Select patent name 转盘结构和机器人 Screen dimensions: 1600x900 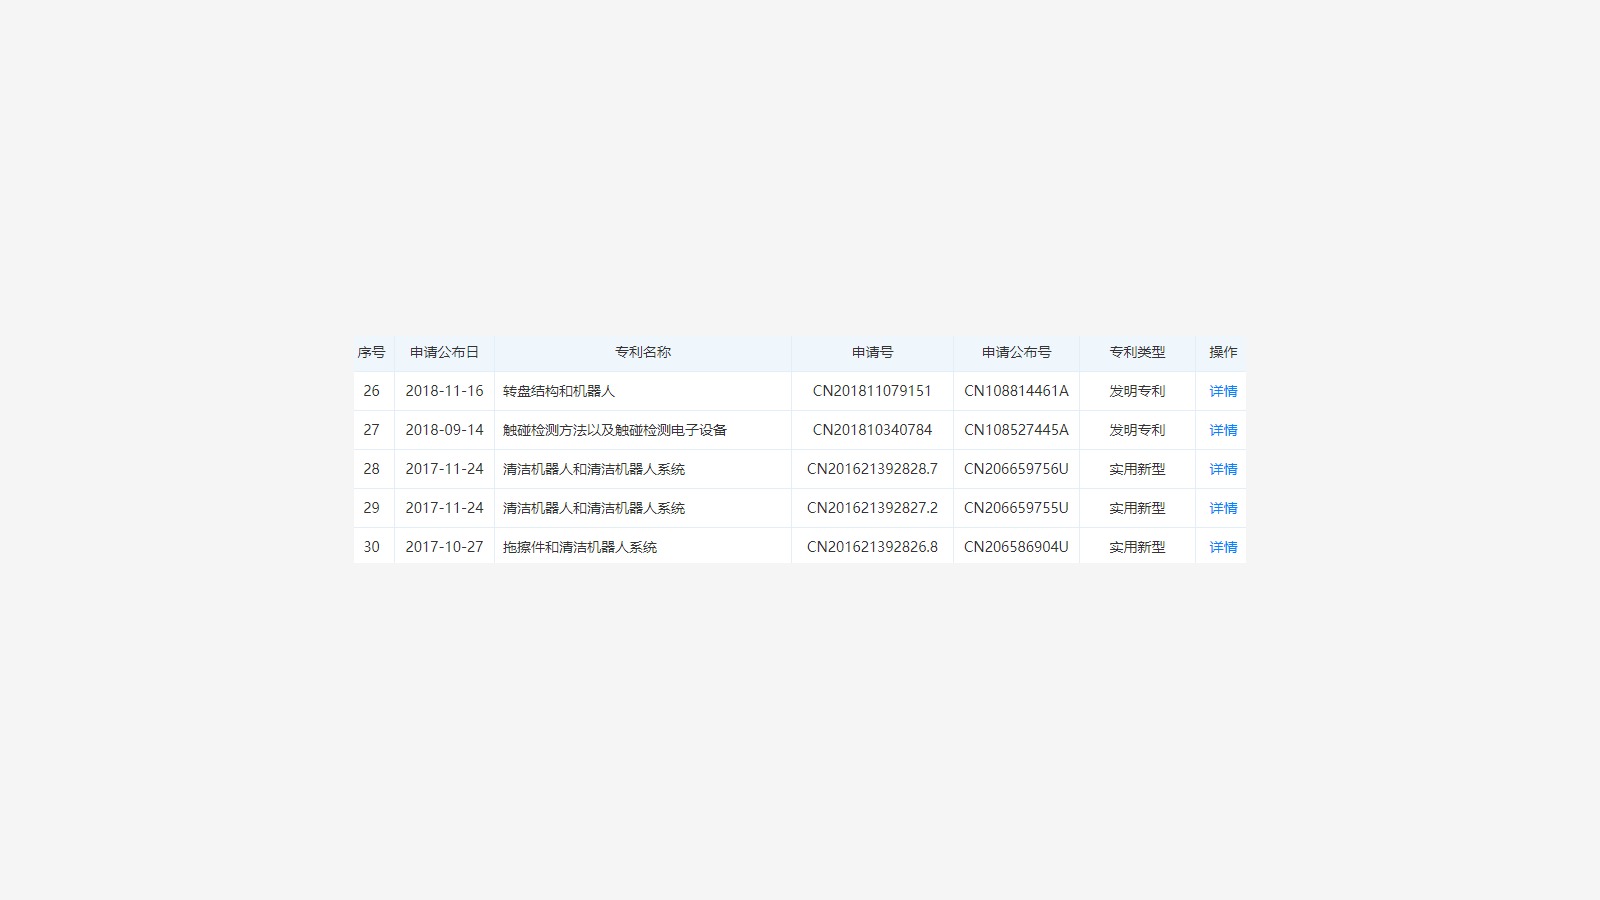(559, 391)
